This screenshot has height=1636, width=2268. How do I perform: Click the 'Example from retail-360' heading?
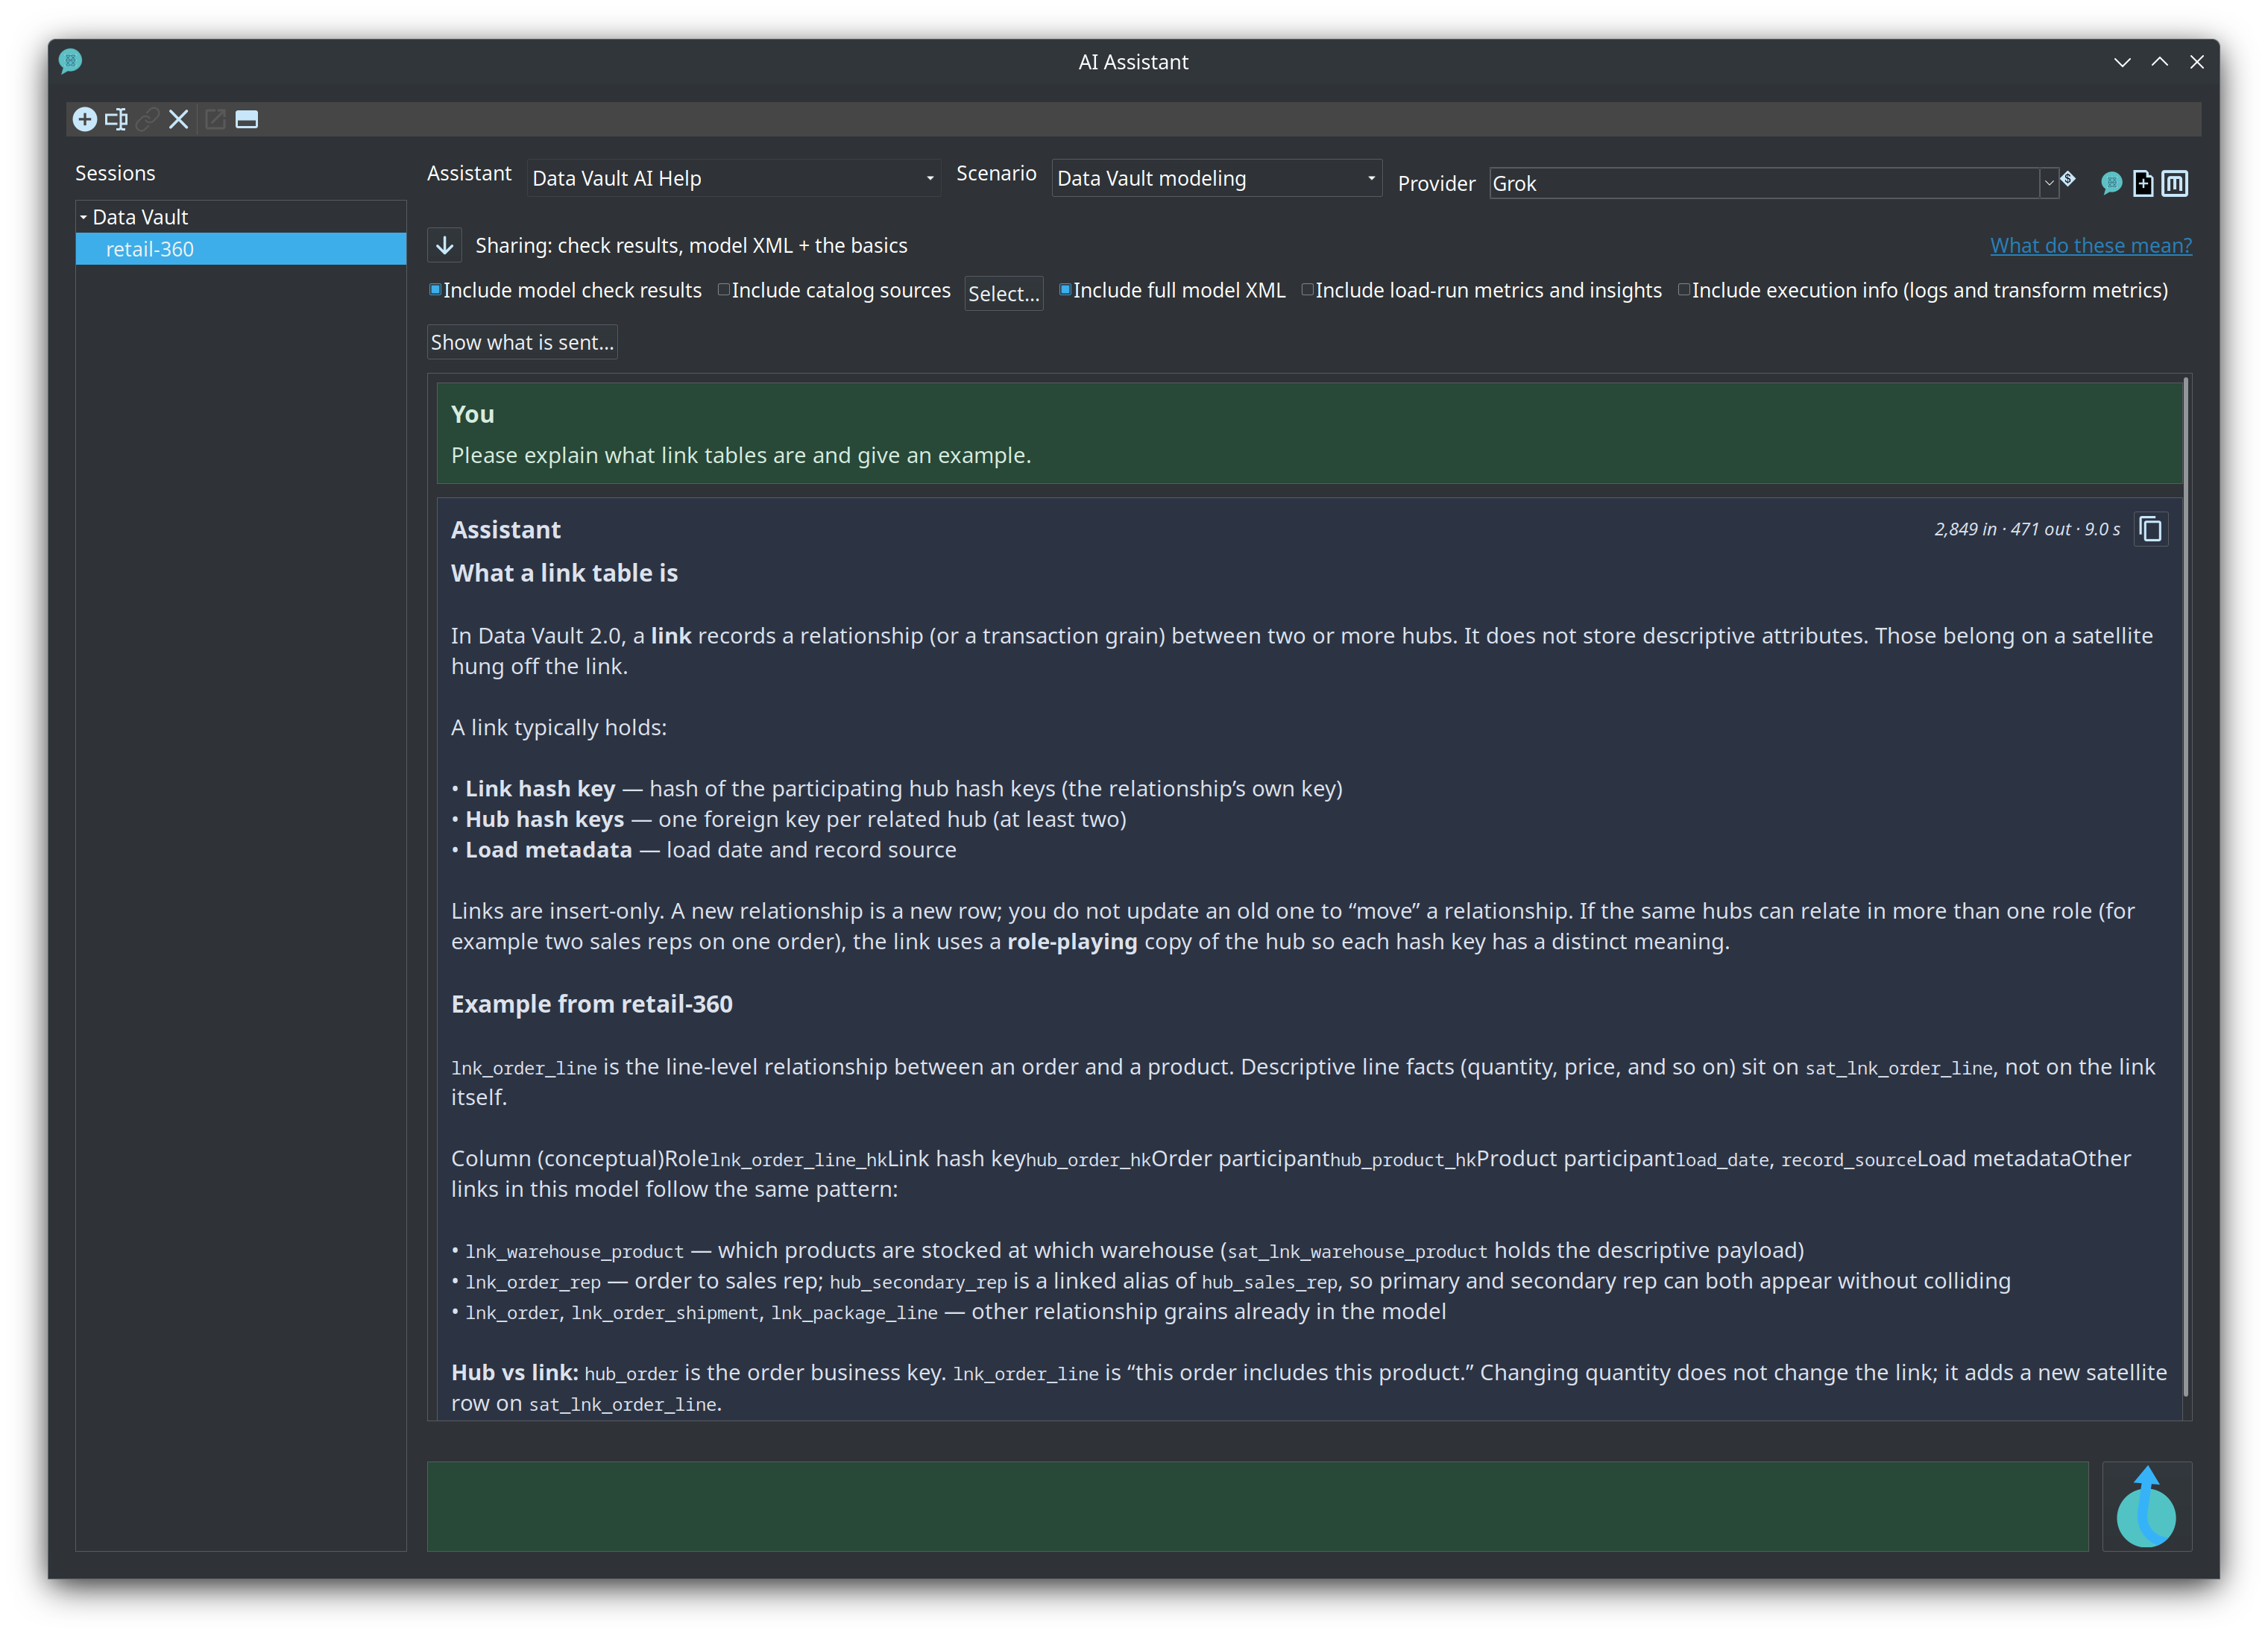coord(592,1004)
